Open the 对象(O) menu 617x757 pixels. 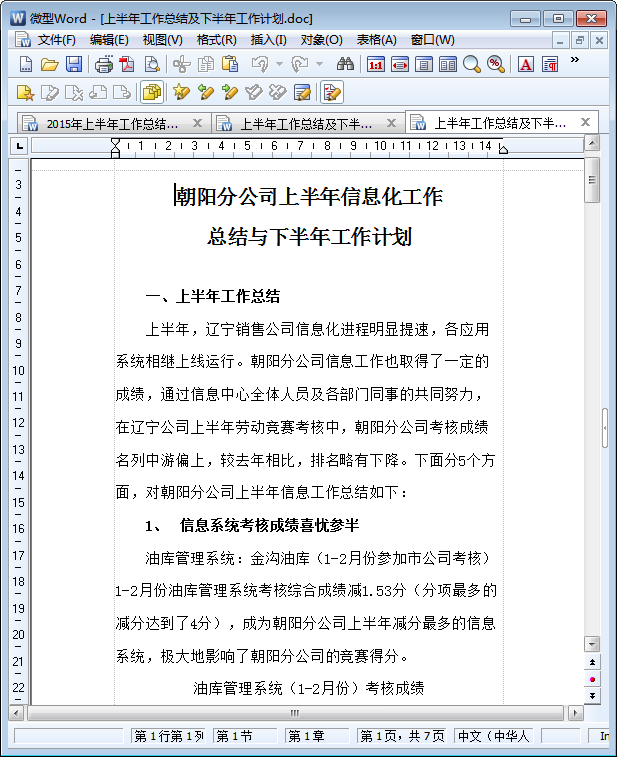click(x=322, y=40)
